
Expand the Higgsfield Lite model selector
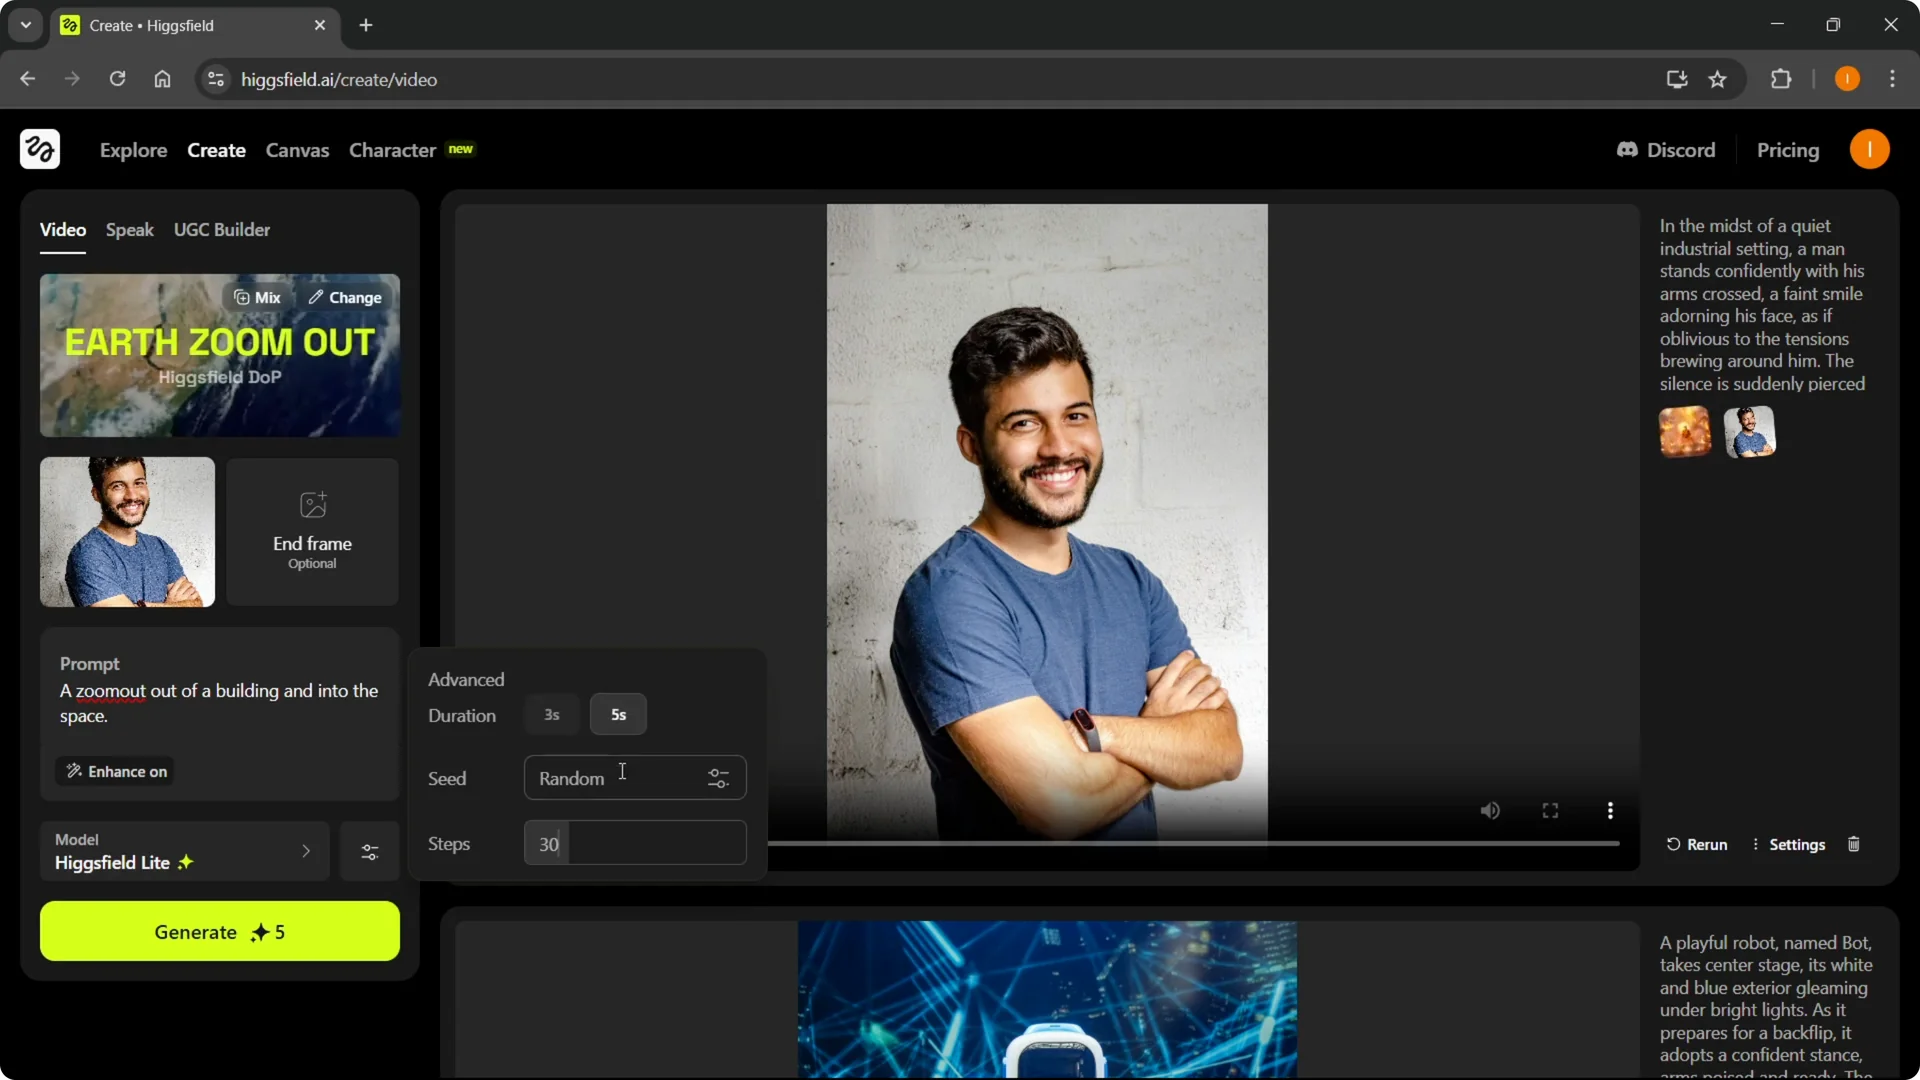(305, 851)
